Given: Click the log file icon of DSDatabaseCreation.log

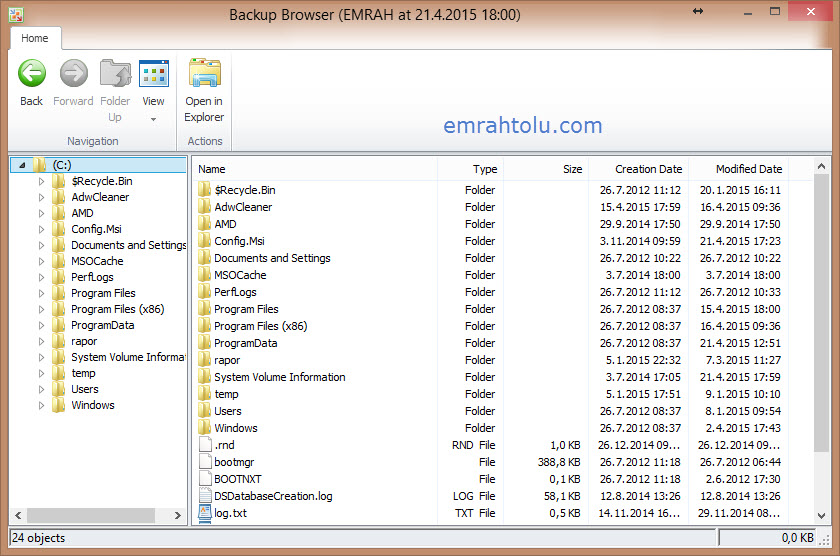Looking at the screenshot, I should (205, 495).
